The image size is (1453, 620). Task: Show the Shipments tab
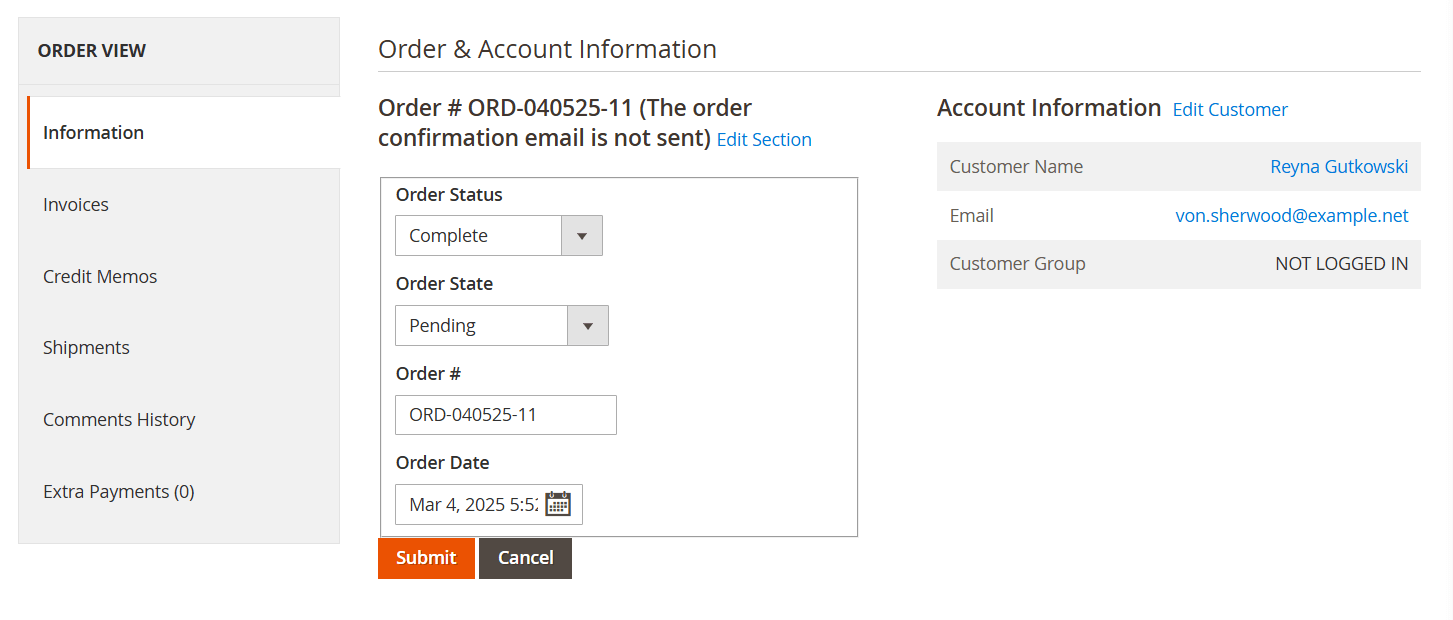[86, 348]
